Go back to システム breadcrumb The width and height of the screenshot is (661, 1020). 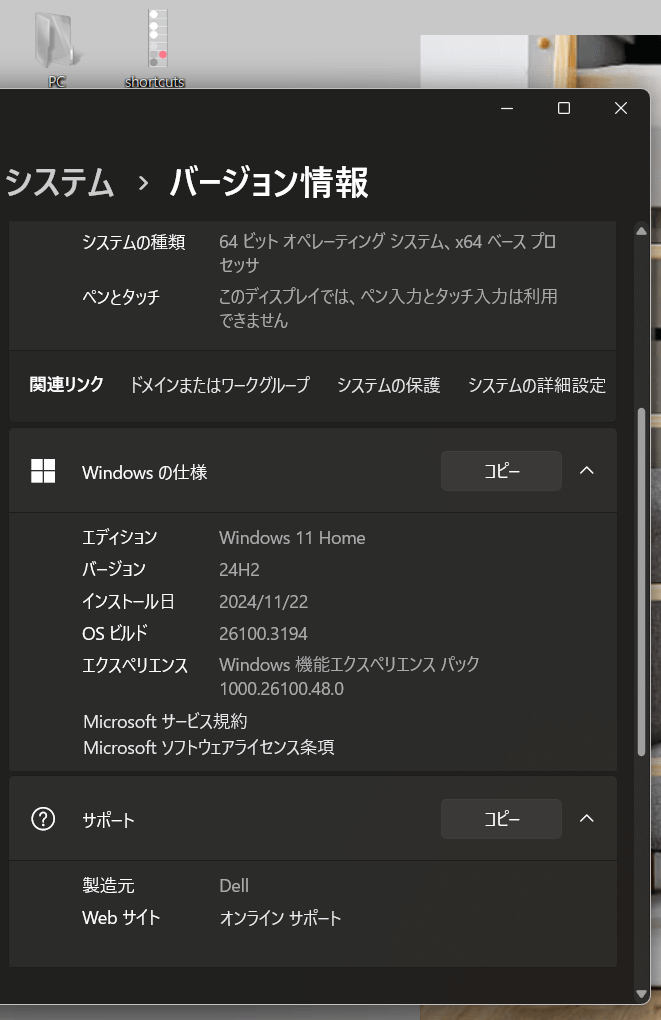(60, 182)
